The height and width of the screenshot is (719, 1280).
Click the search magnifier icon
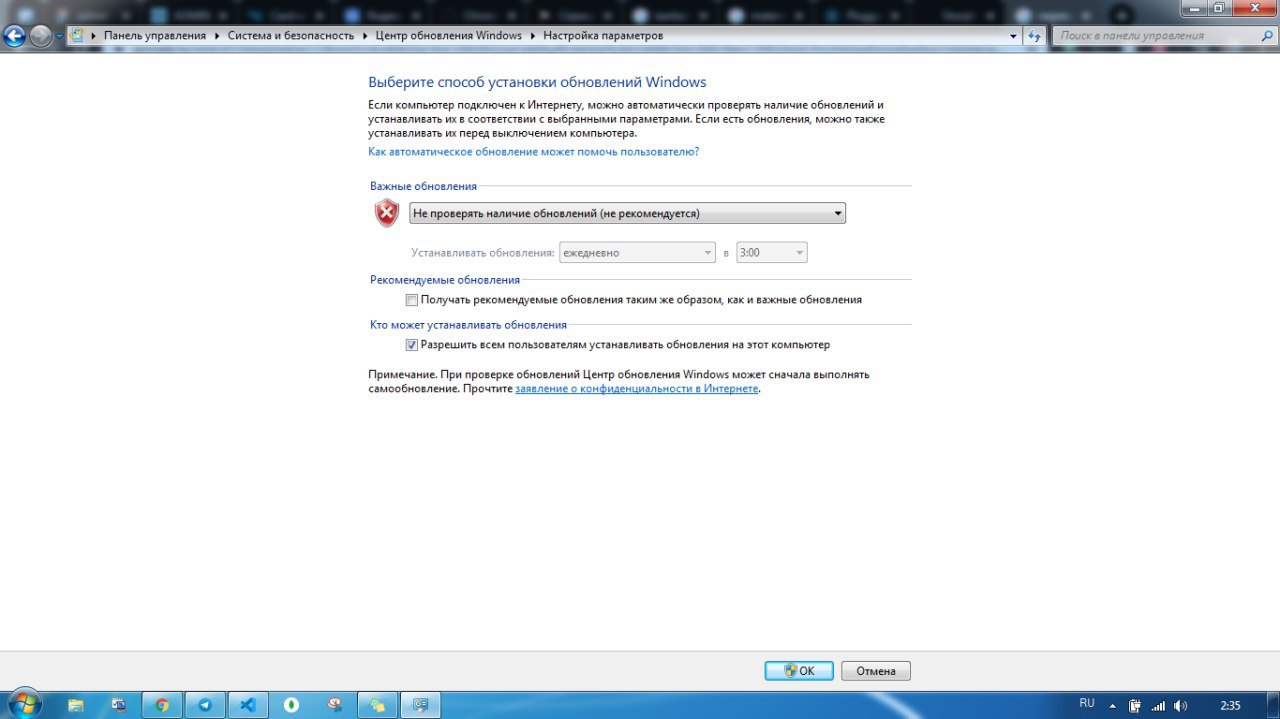click(x=1266, y=35)
